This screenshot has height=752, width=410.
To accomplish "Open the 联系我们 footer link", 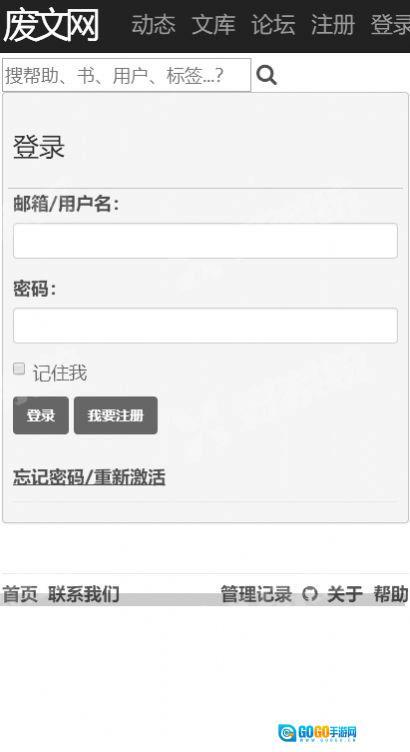I will (x=83, y=594).
